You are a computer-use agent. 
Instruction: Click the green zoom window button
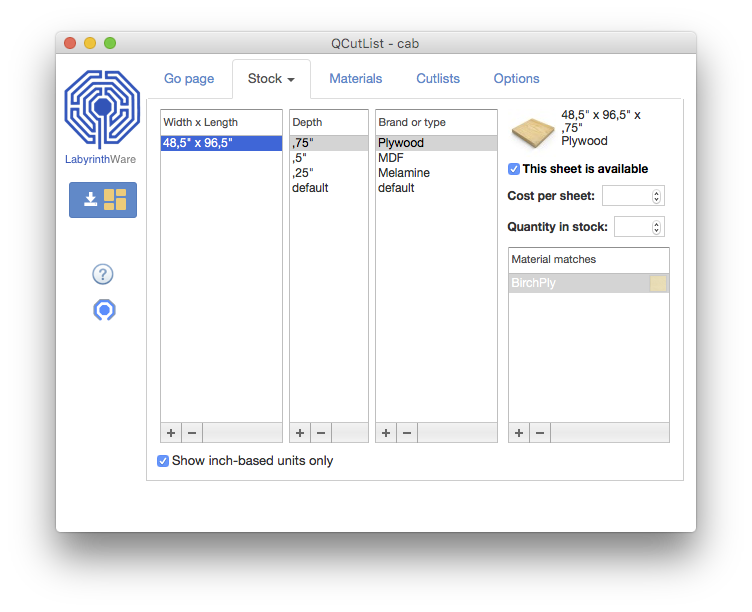coord(110,43)
